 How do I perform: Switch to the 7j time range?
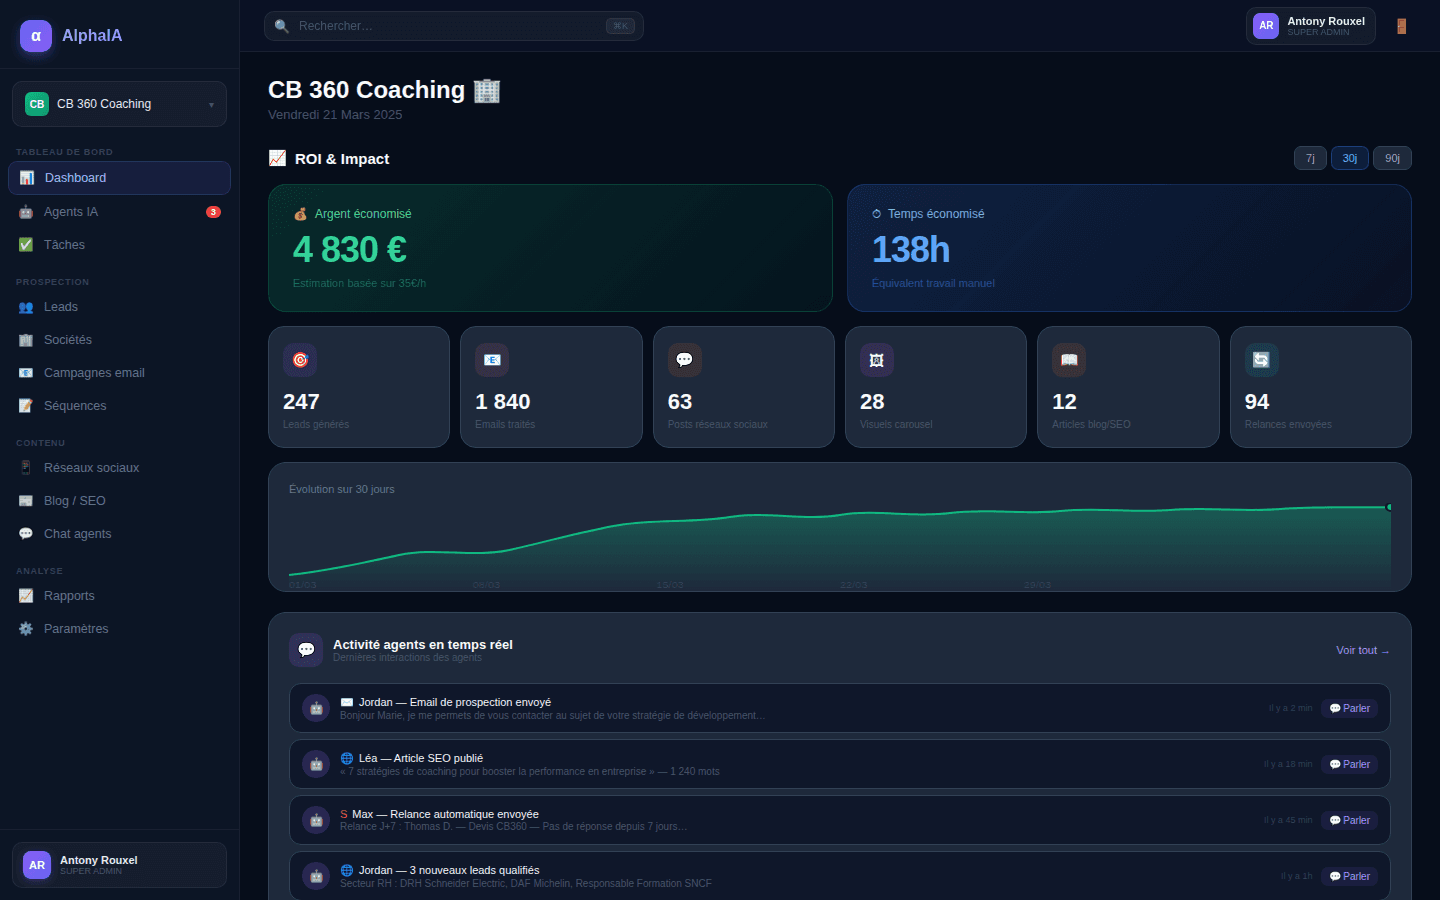pos(1310,157)
